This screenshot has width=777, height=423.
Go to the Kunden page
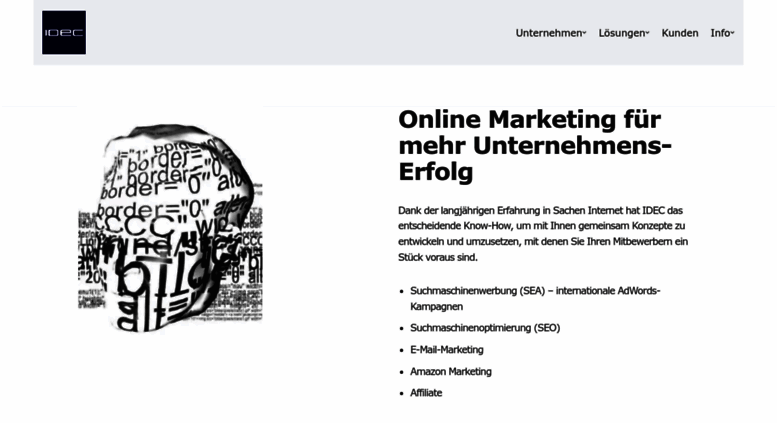tap(680, 33)
